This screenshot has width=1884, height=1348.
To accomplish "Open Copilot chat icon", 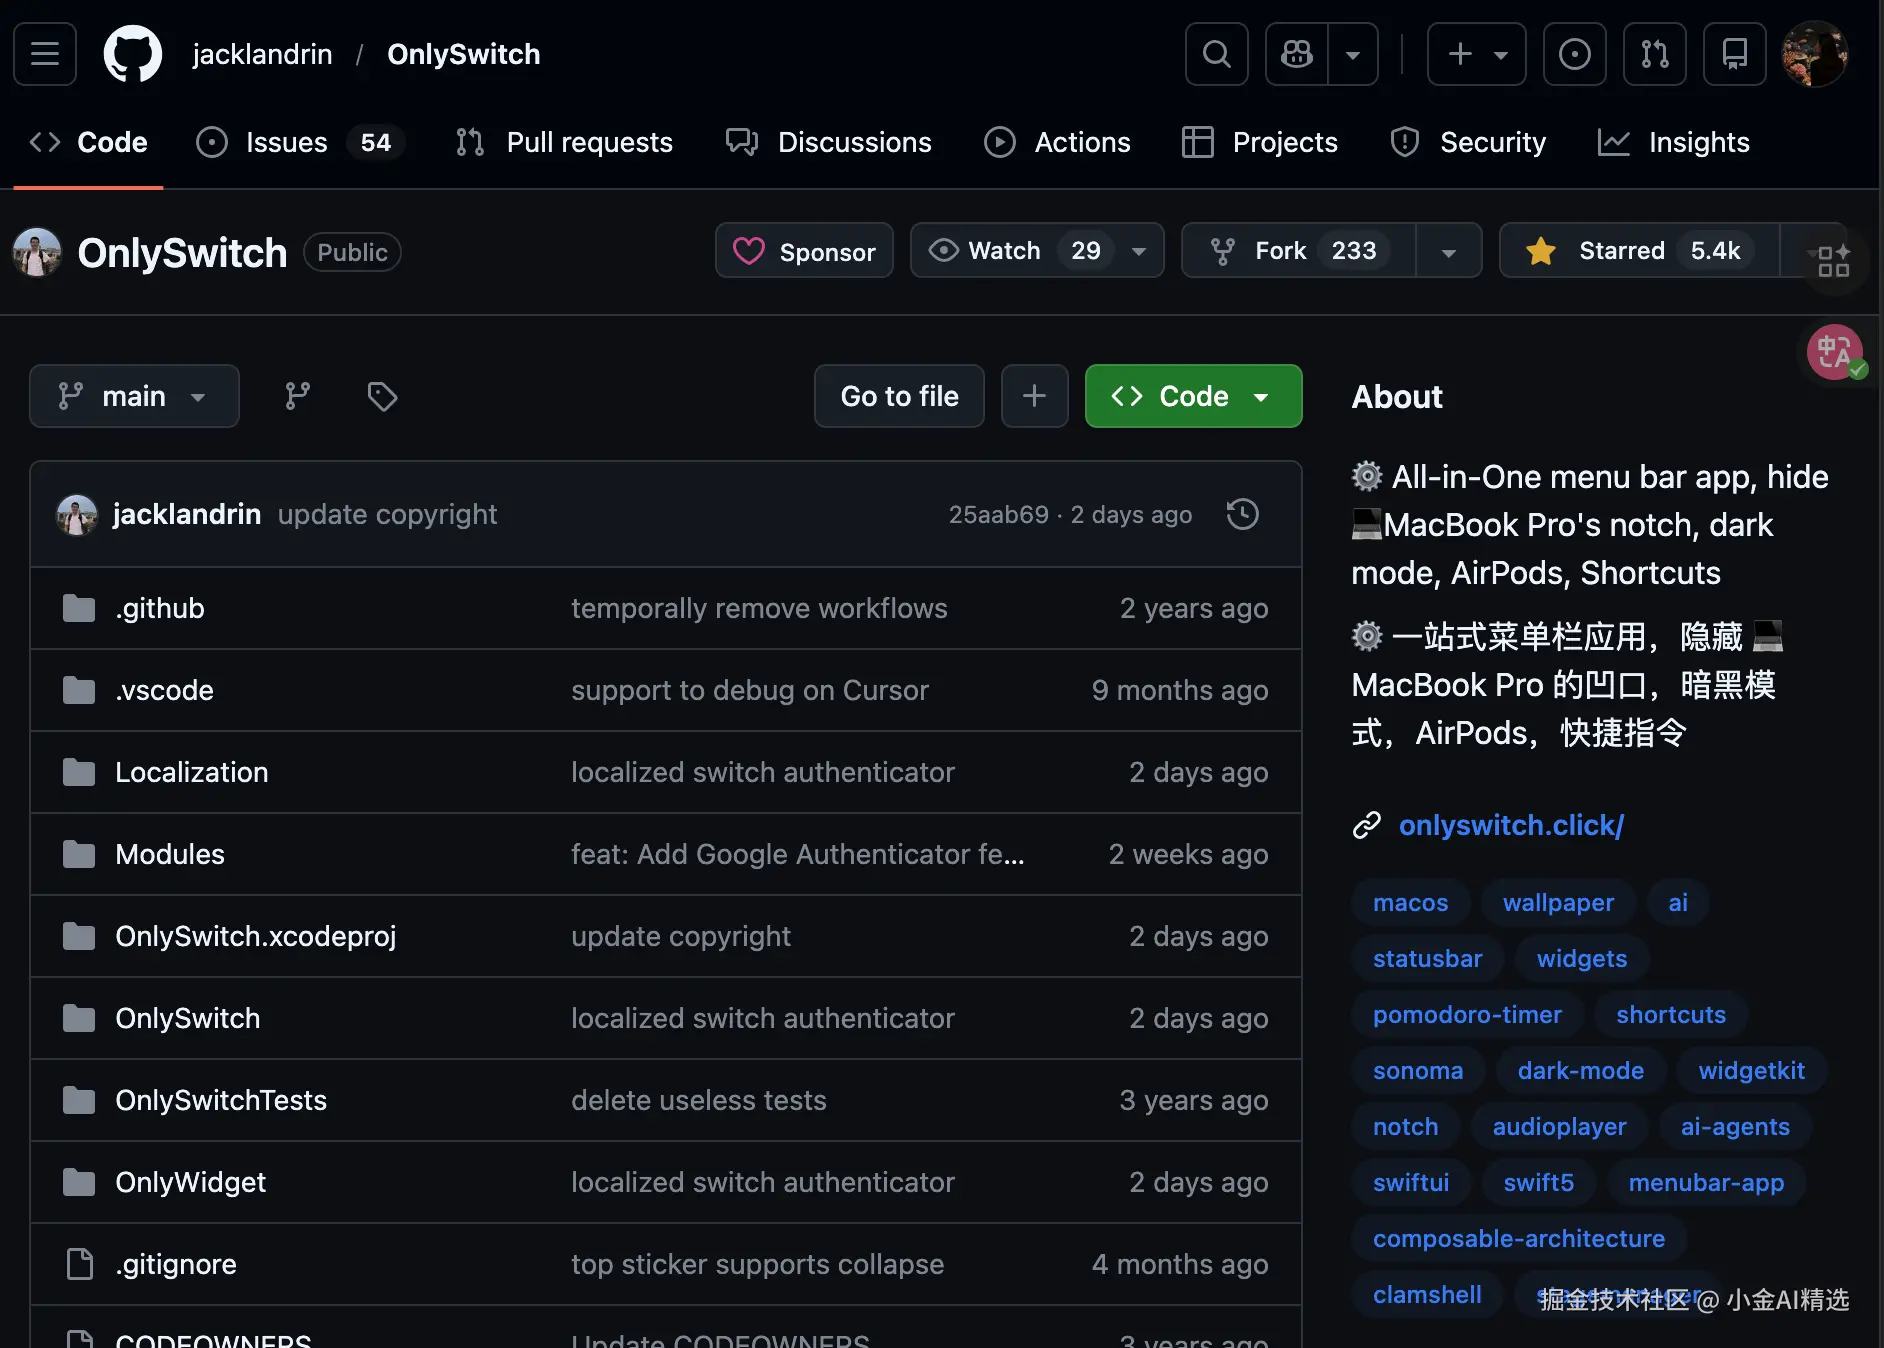I will tap(1297, 54).
